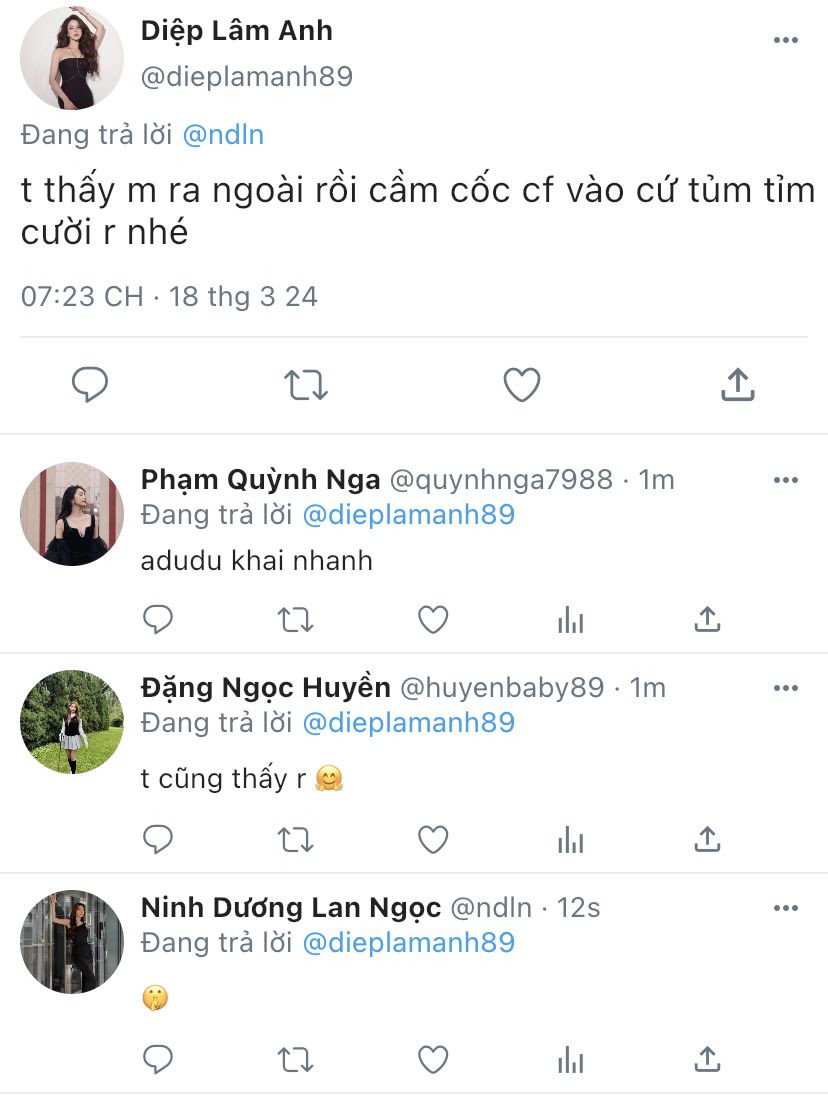Share Ninh Dương Lan Ngọc's emoji reply

click(707, 1058)
